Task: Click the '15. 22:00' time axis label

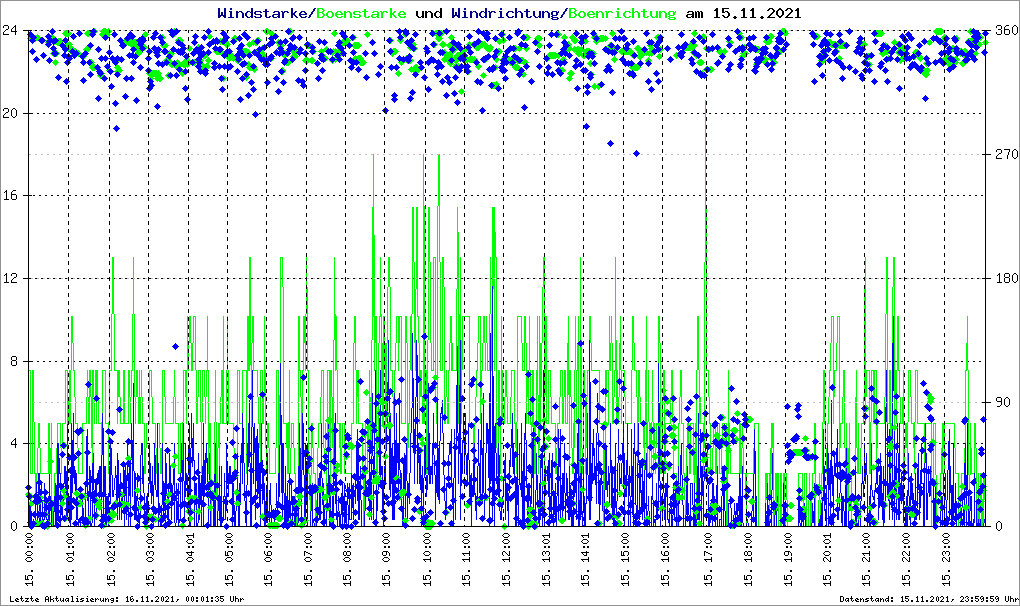Action: 906,559
